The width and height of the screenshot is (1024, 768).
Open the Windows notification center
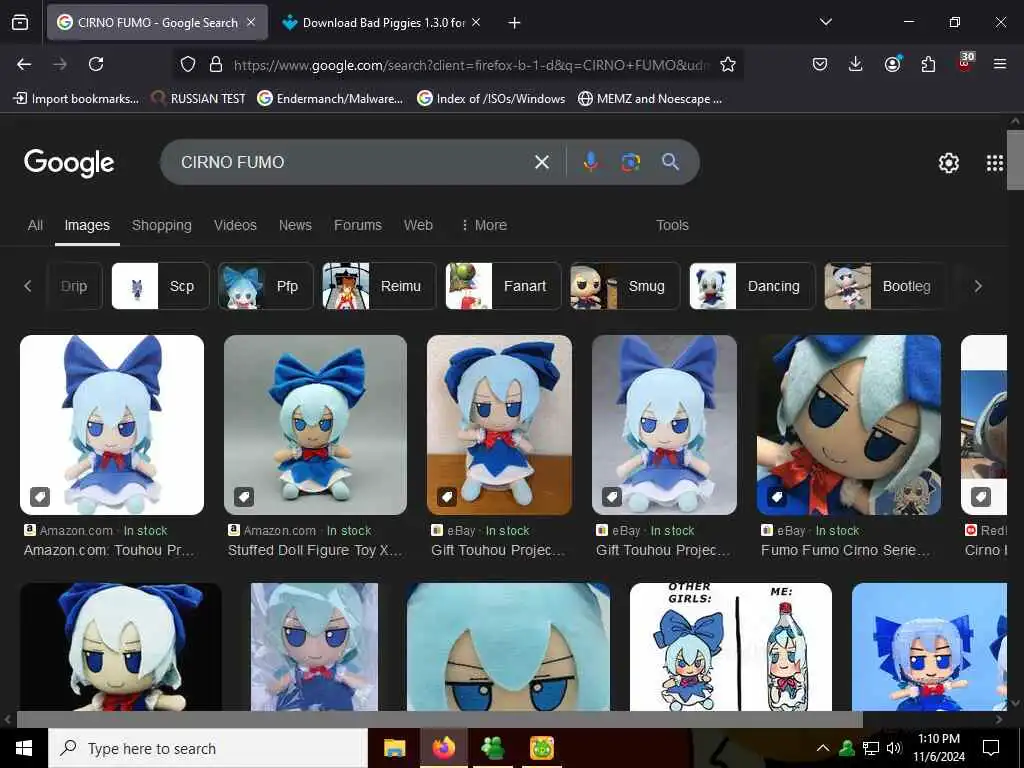click(x=991, y=748)
